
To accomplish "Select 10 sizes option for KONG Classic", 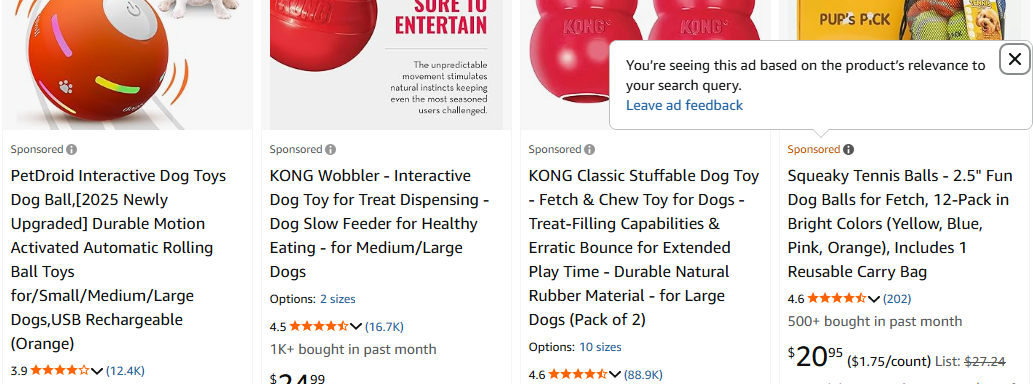I will (600, 347).
